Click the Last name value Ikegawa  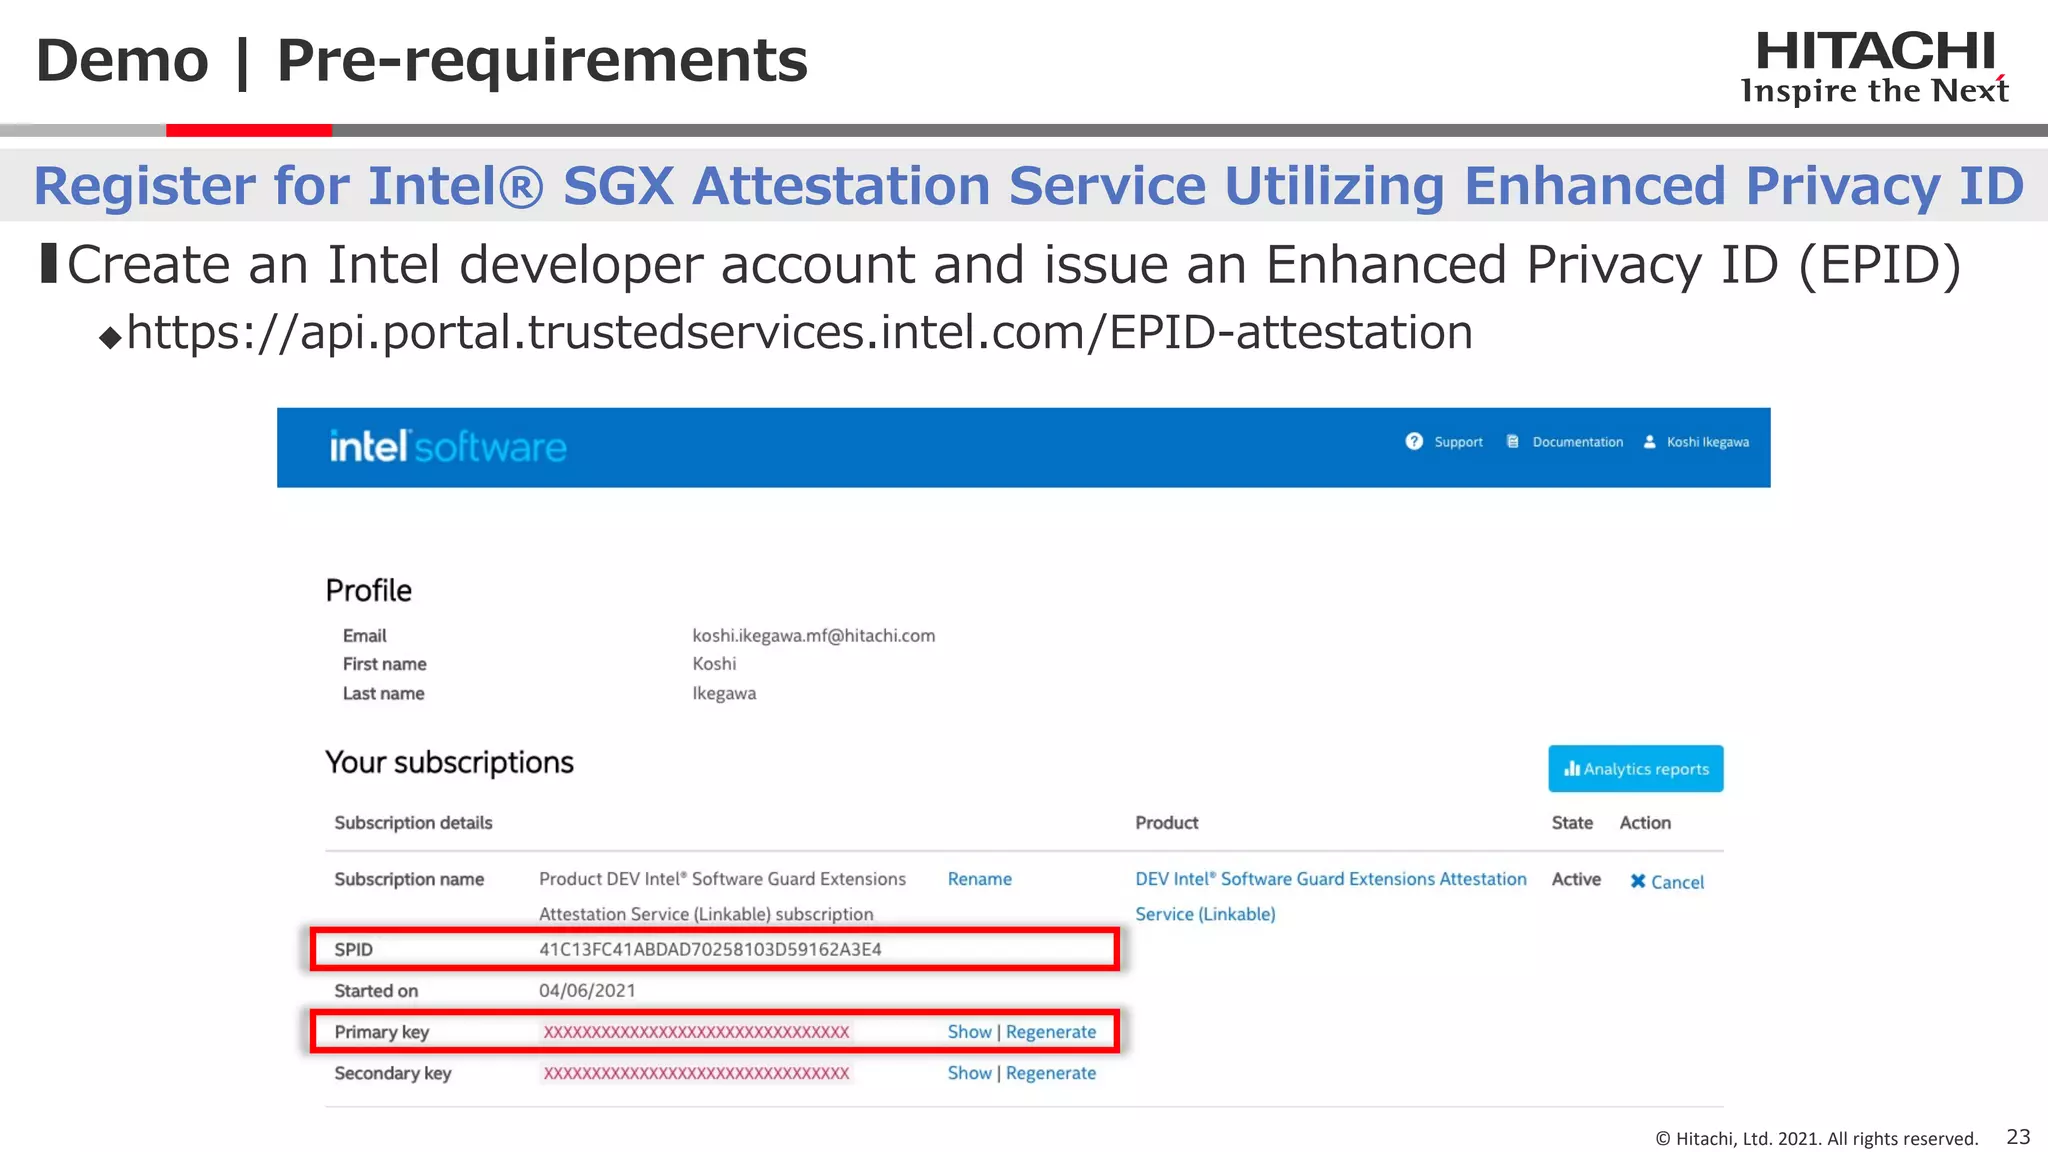[x=724, y=693]
